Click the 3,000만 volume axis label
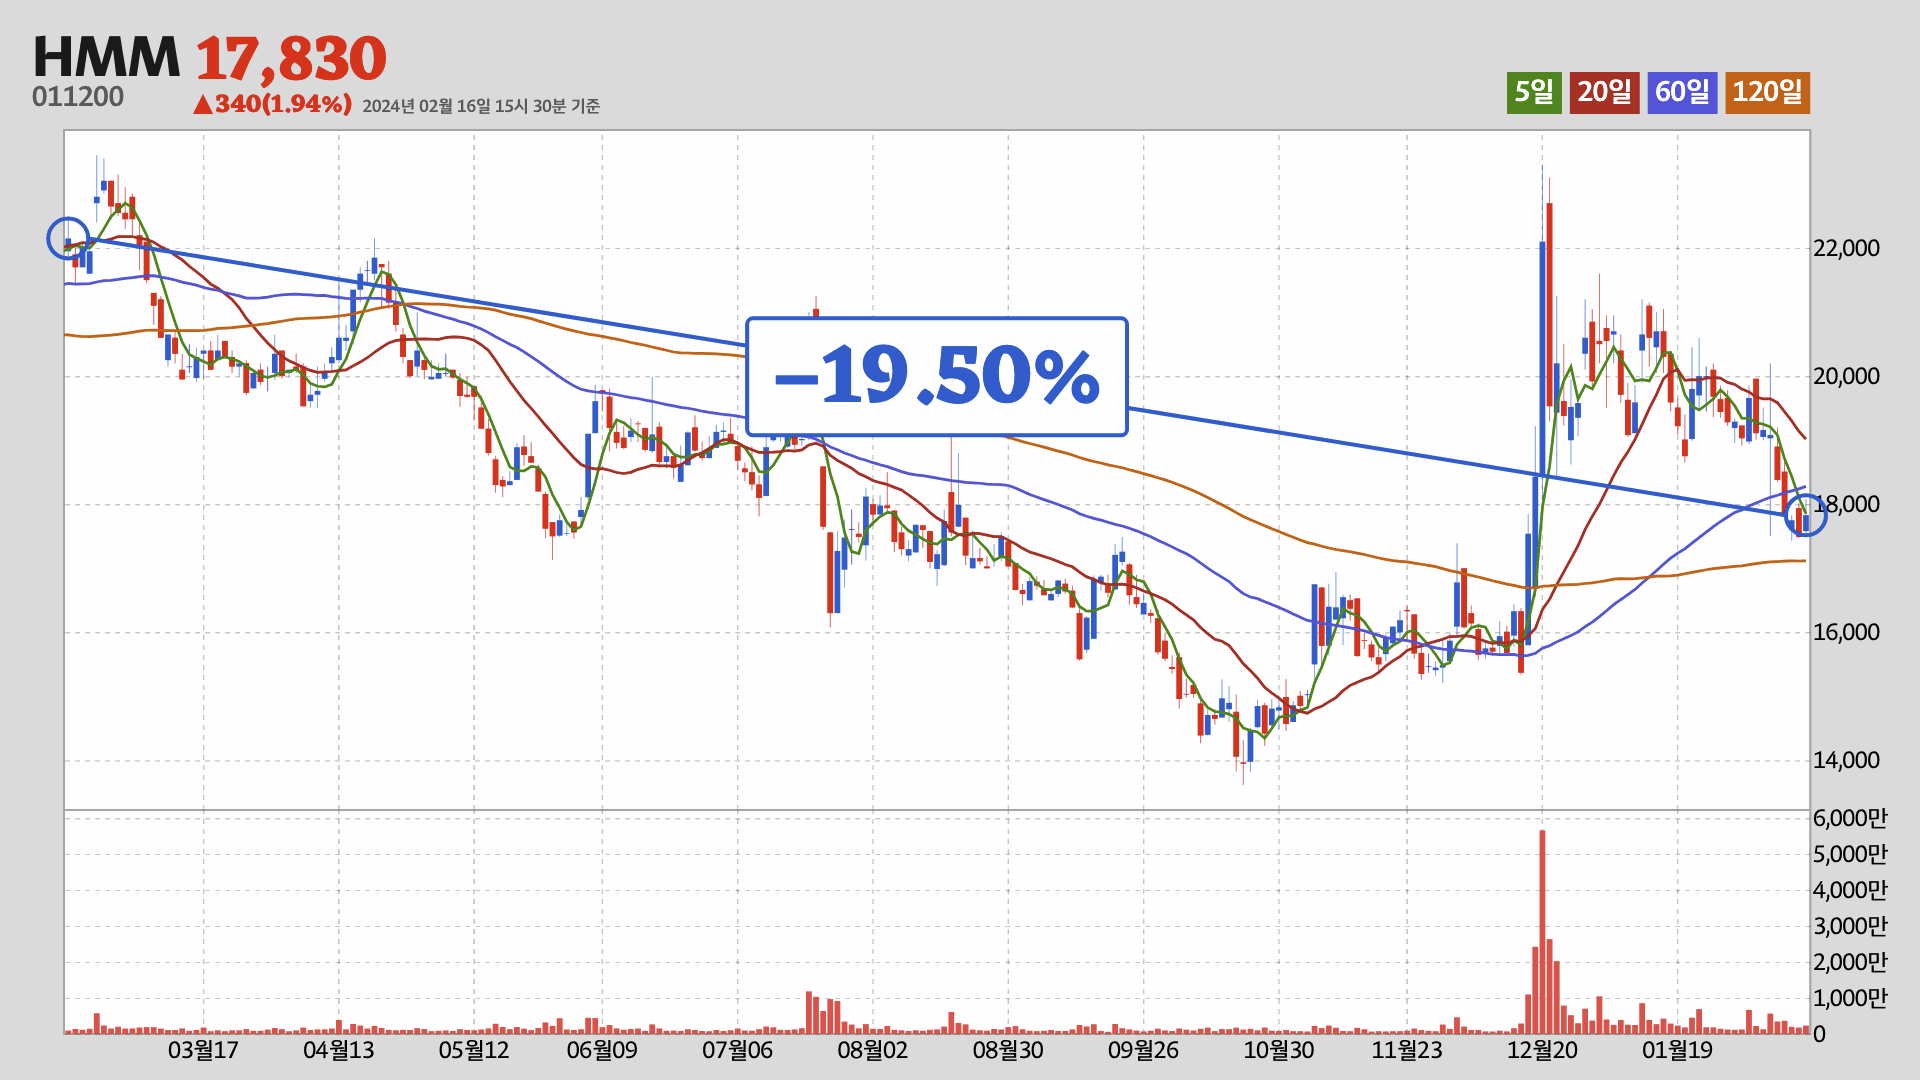This screenshot has width=1920, height=1080. 1850,926
